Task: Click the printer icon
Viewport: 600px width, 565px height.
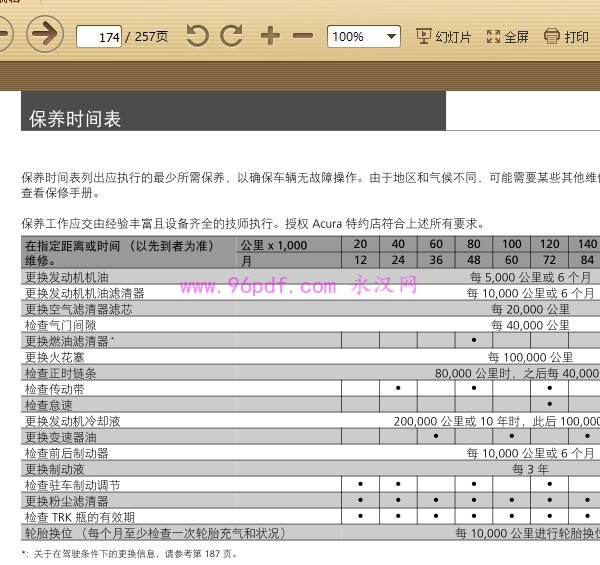Action: (x=552, y=37)
